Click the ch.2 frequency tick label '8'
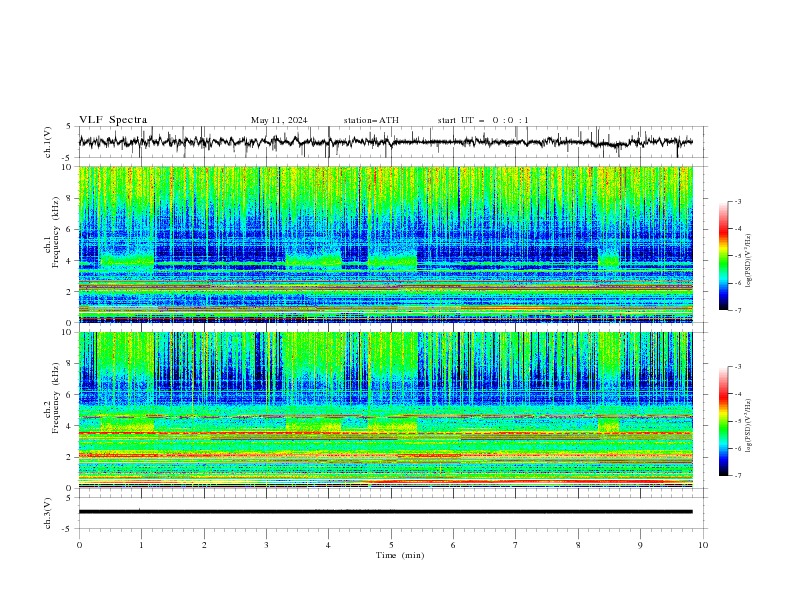 point(71,364)
